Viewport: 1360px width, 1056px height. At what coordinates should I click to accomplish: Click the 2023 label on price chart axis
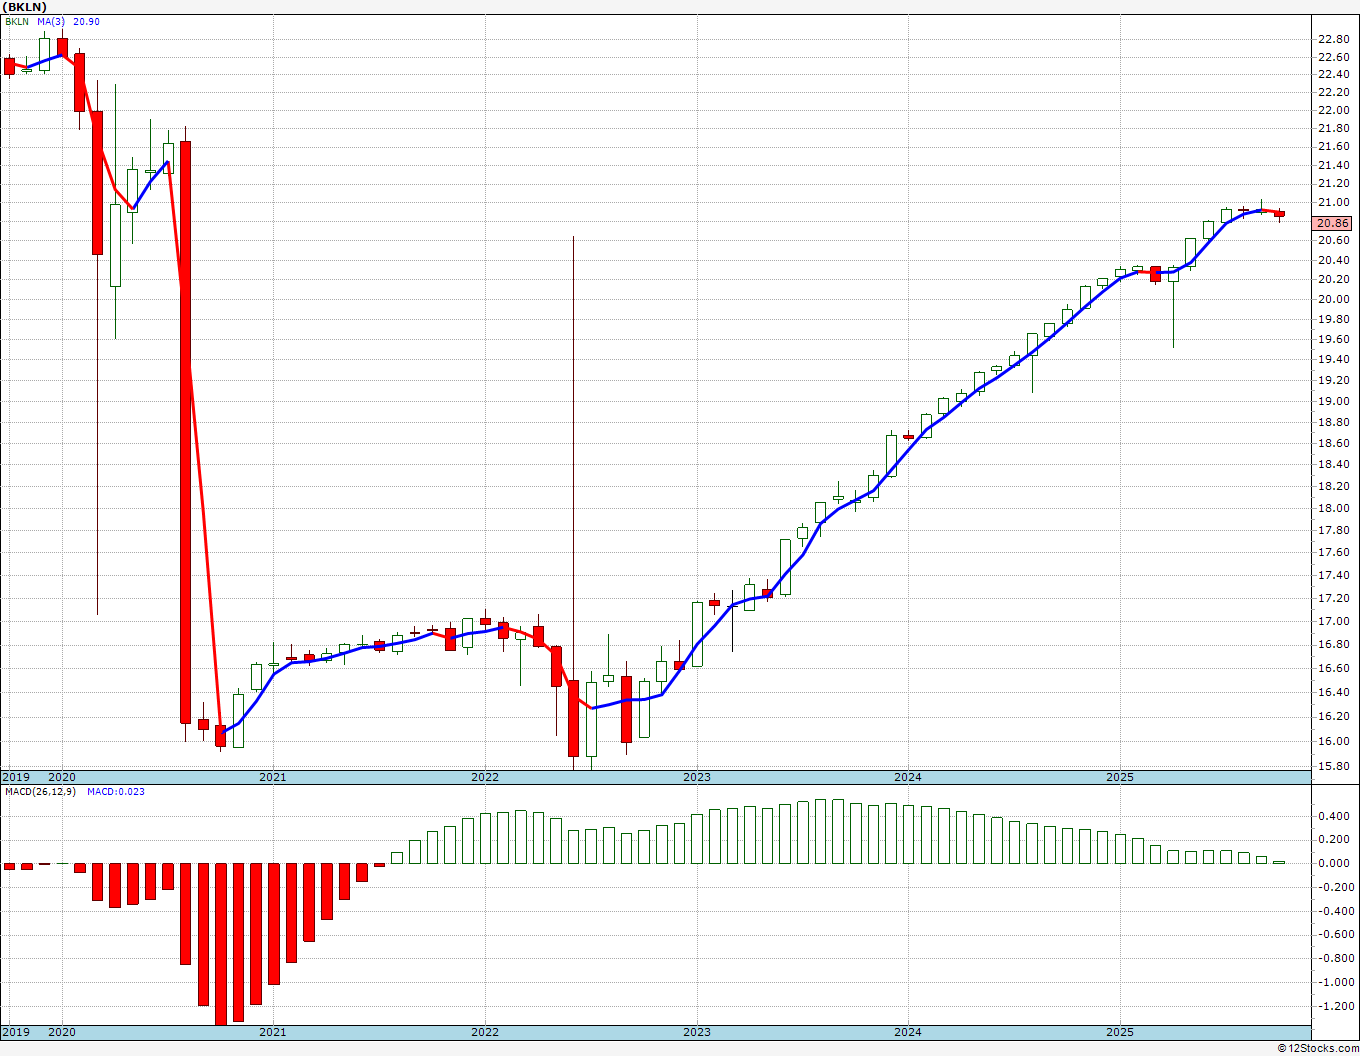(697, 777)
